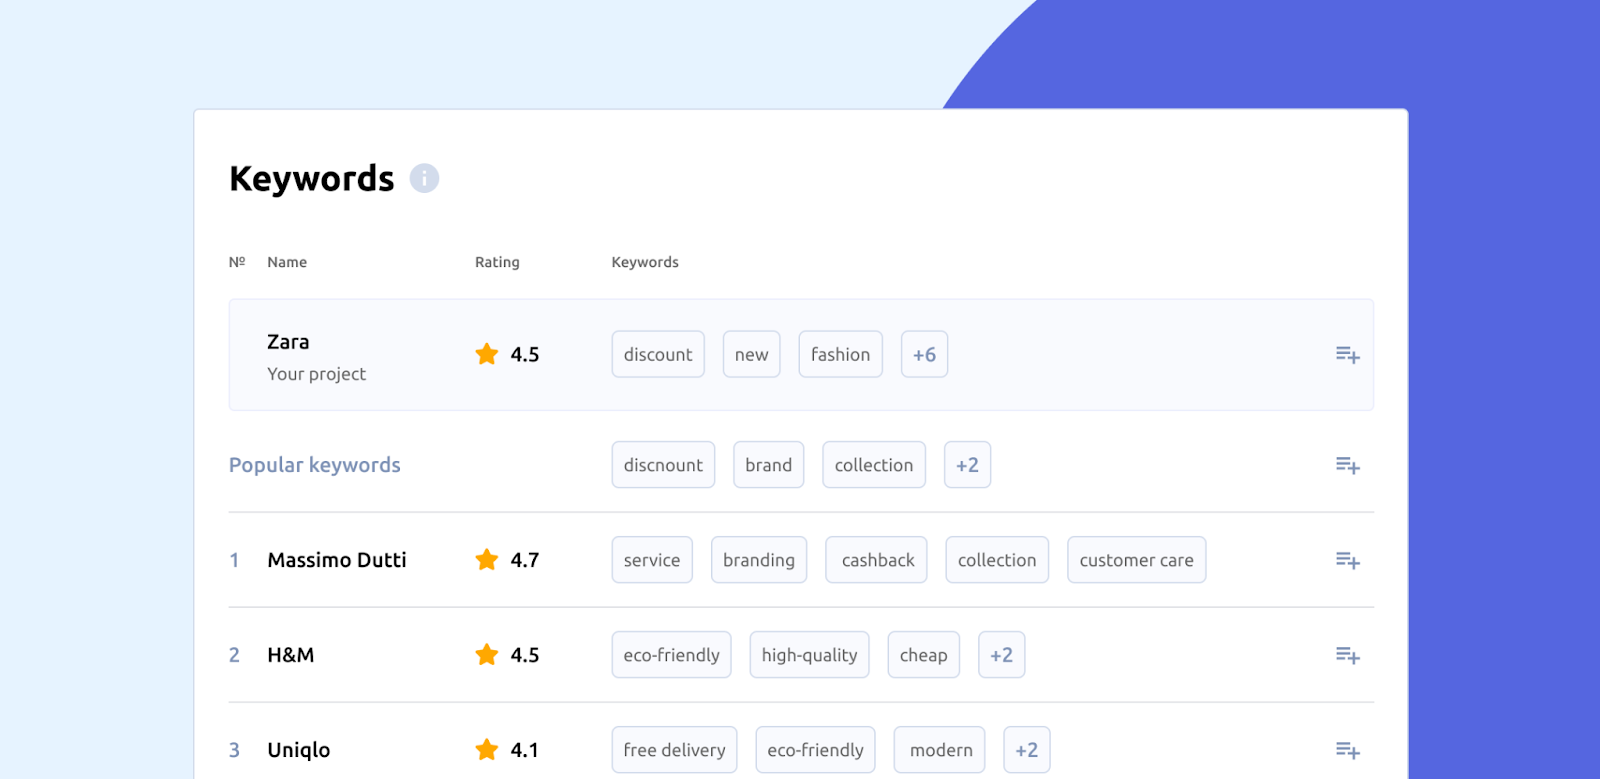Select 'eco-friendly' tag in Uniqlo row
Viewport: 1600px width, 779px height.
pyautogui.click(x=815, y=750)
